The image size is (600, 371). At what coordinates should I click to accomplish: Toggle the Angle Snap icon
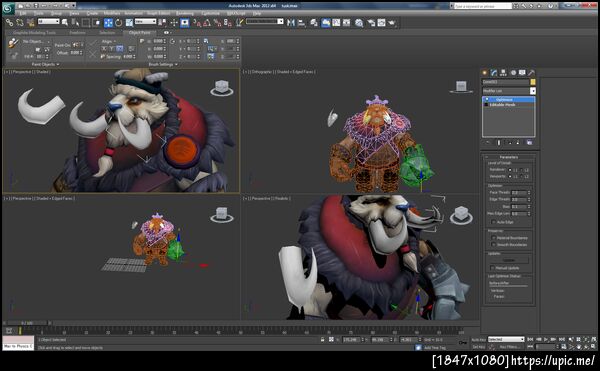click(x=207, y=23)
